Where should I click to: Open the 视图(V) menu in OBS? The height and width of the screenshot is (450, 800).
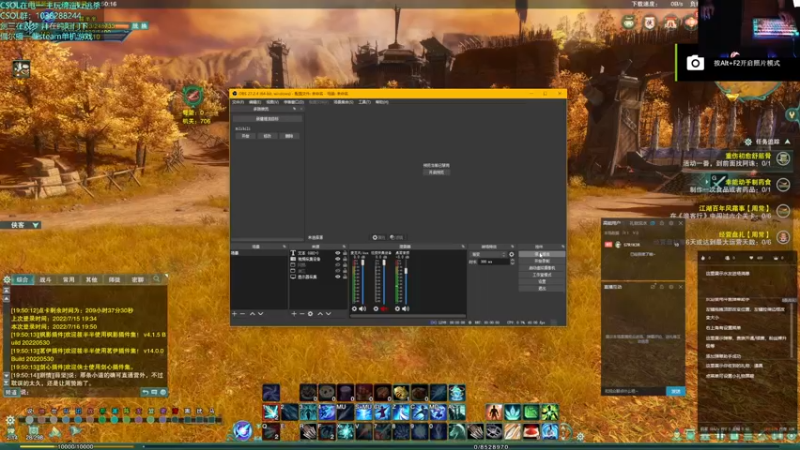[x=272, y=102]
